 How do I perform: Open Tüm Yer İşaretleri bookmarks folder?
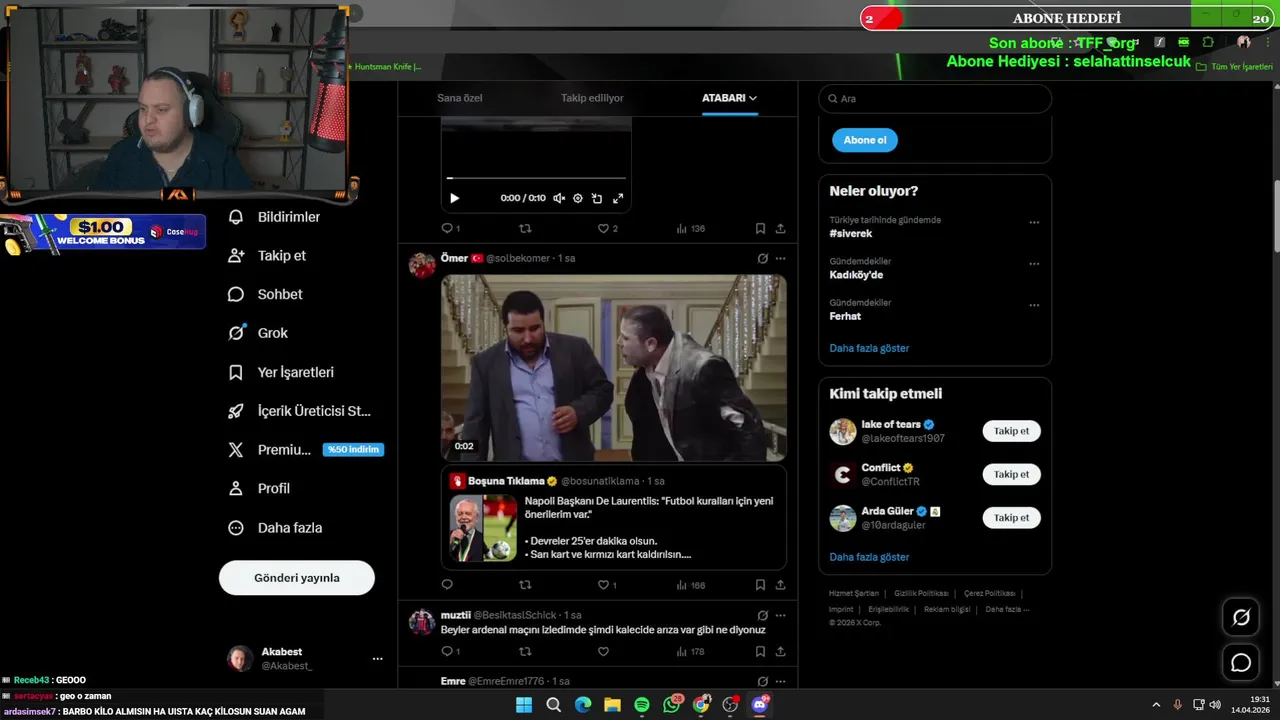coord(1234,67)
